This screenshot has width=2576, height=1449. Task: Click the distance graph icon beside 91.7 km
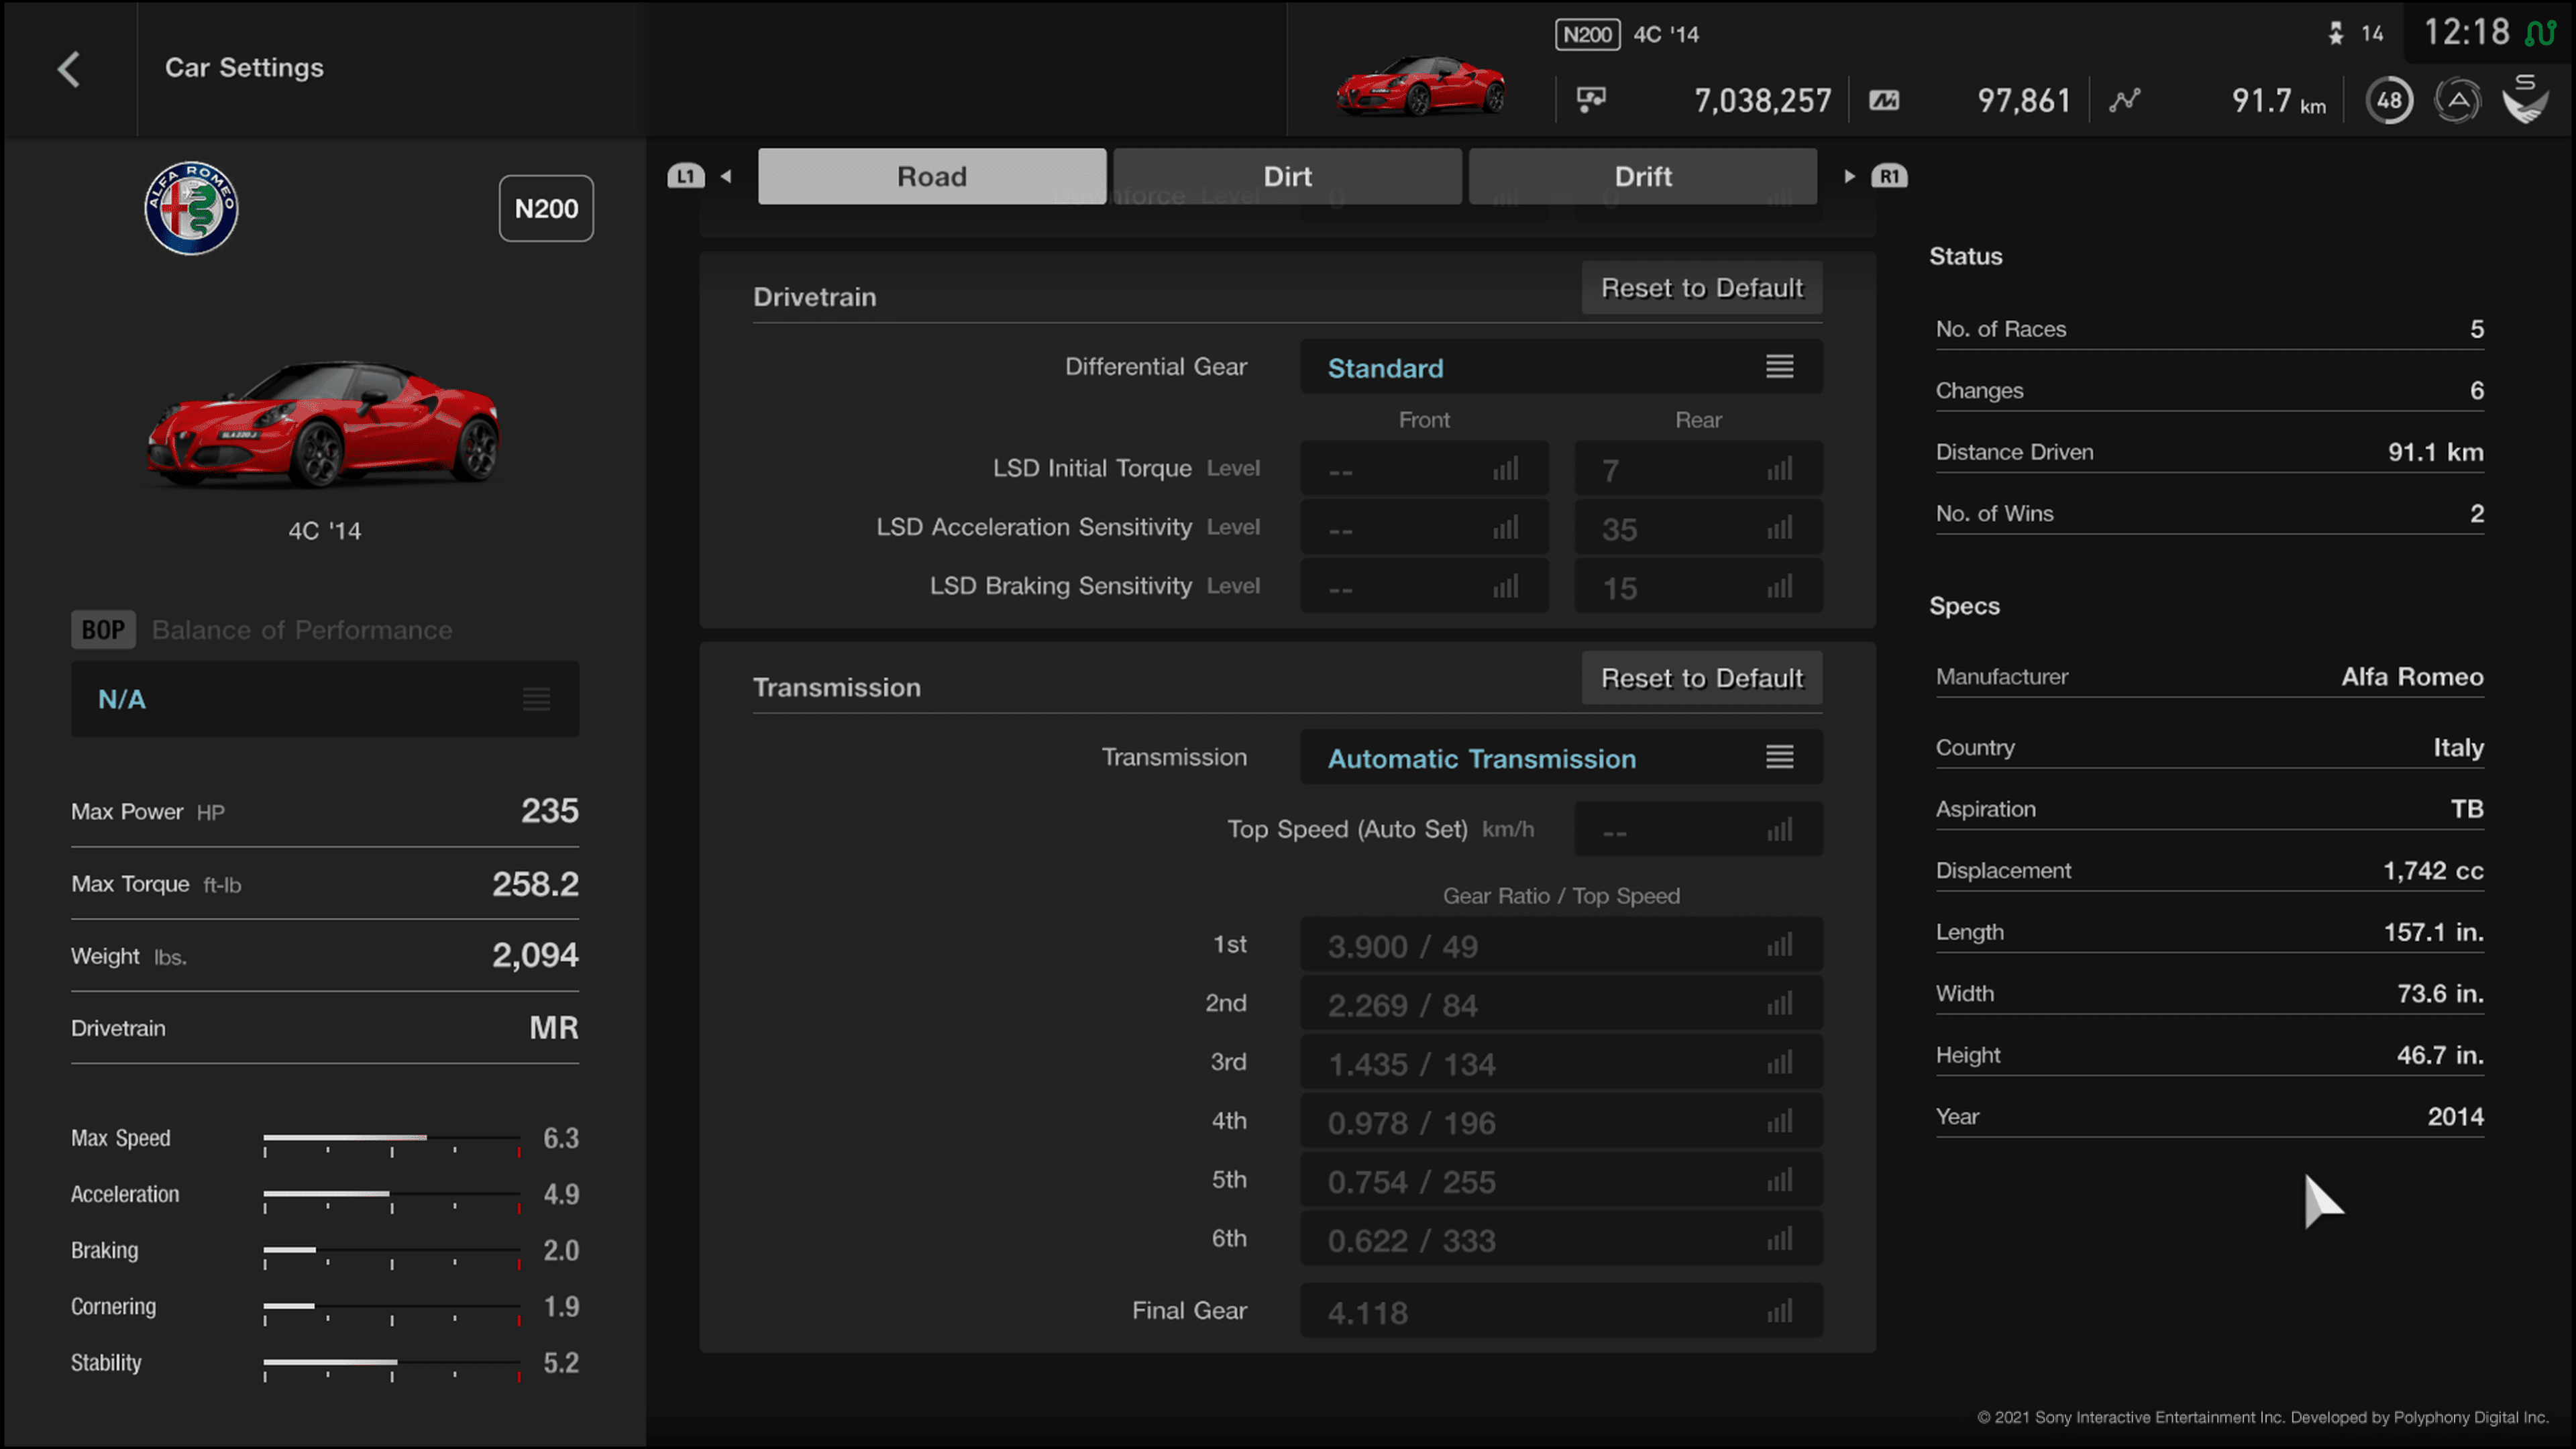tap(2125, 100)
